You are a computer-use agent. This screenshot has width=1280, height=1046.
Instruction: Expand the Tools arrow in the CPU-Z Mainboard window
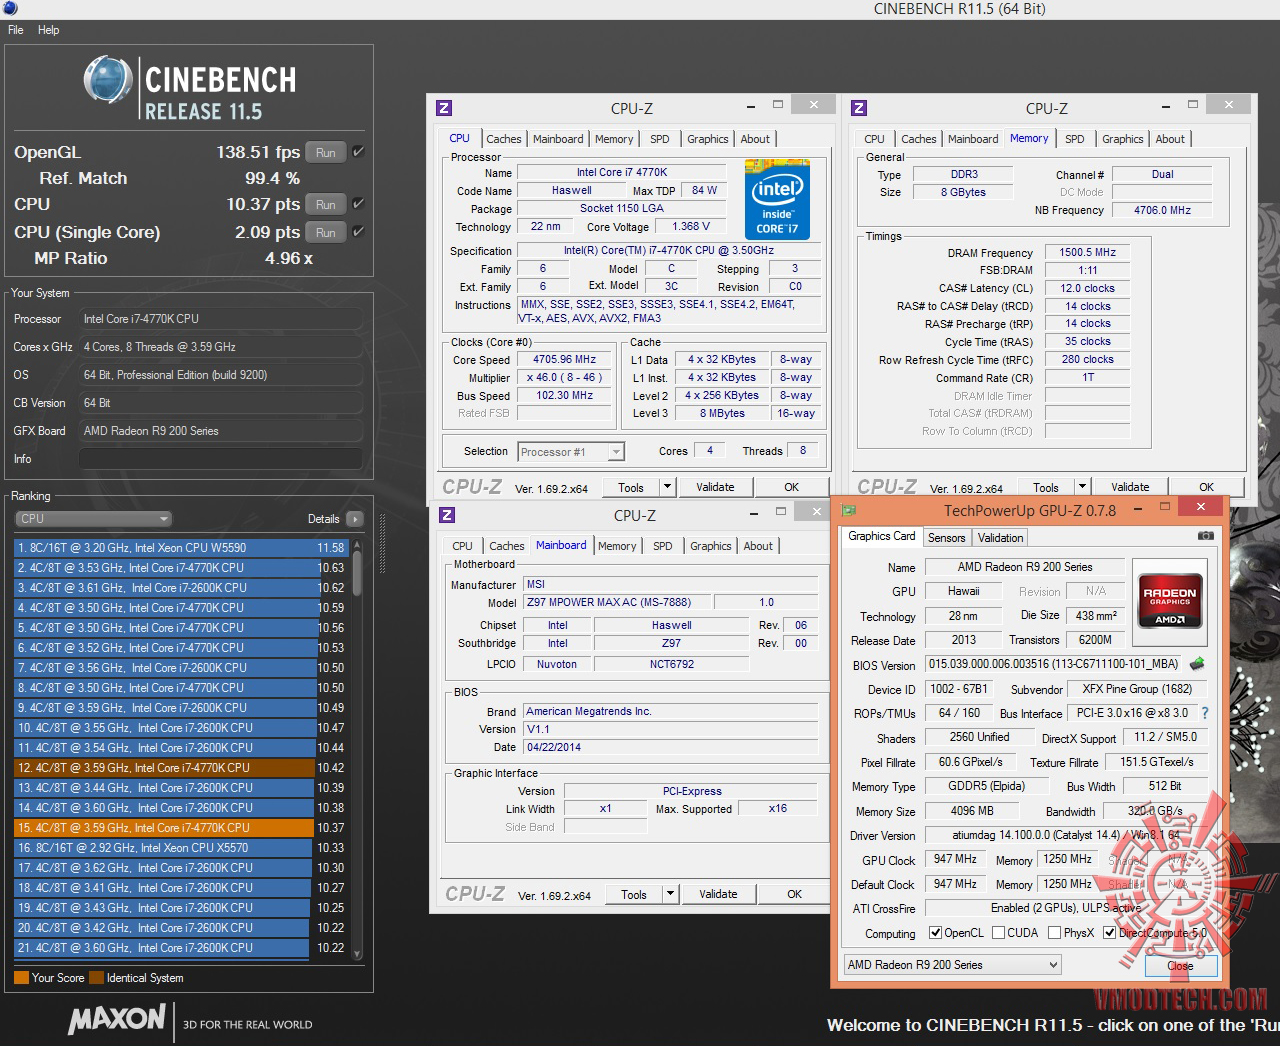(x=671, y=894)
